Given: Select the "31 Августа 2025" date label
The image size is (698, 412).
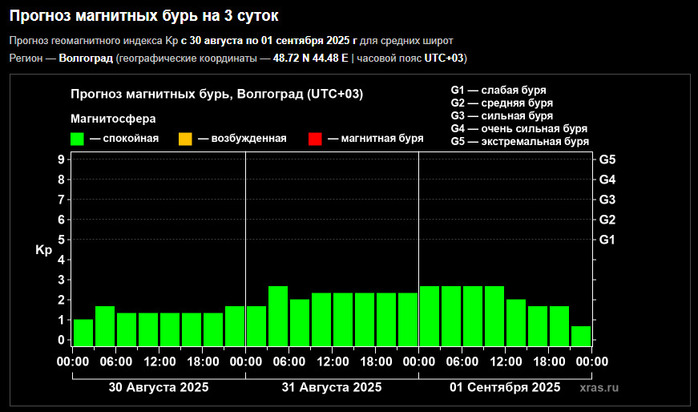Looking at the screenshot, I should (x=331, y=387).
